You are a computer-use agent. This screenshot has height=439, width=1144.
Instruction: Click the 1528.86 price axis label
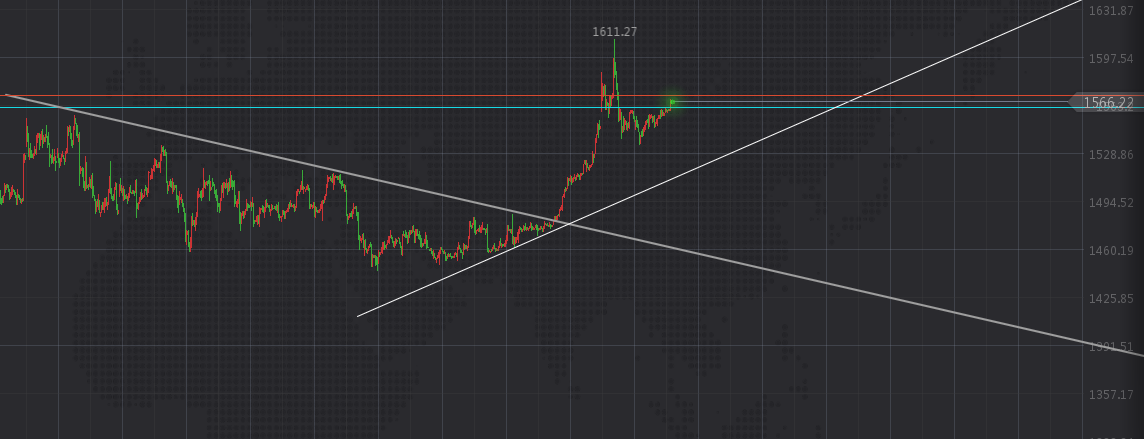(1110, 155)
